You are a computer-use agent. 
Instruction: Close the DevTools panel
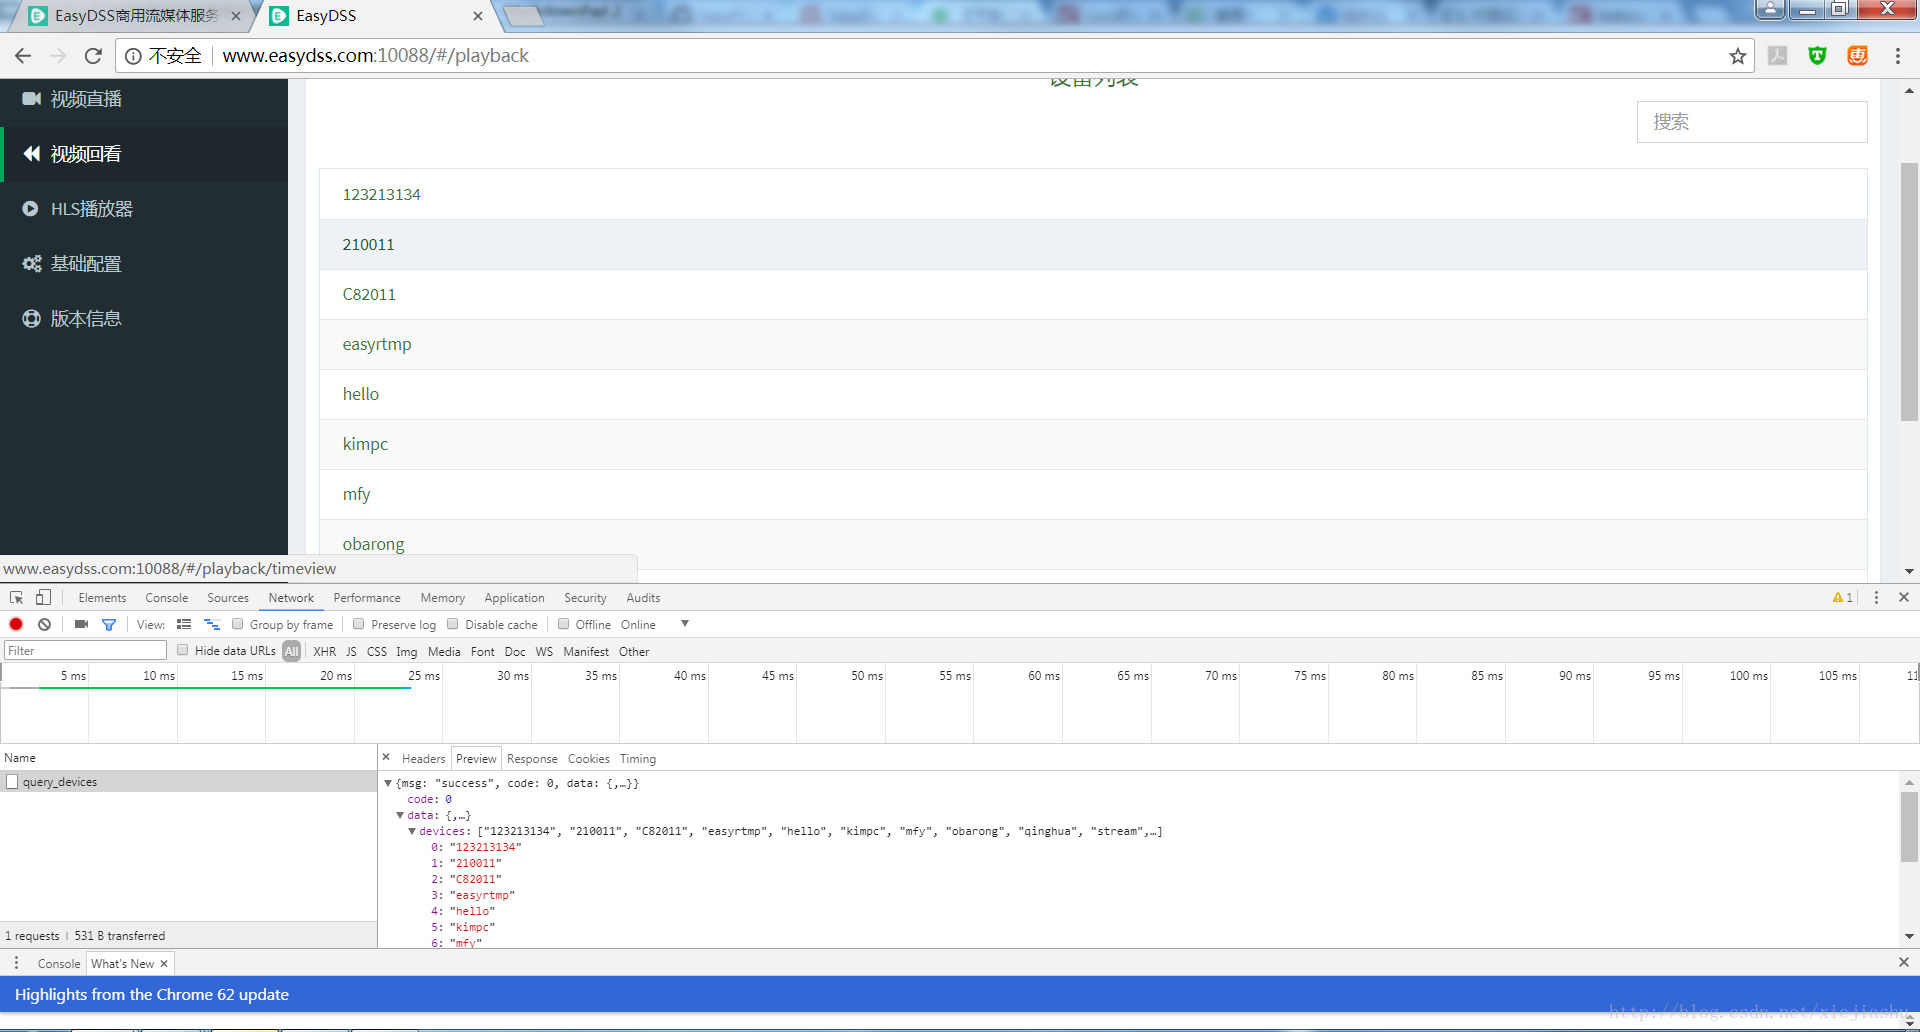[x=1904, y=597]
